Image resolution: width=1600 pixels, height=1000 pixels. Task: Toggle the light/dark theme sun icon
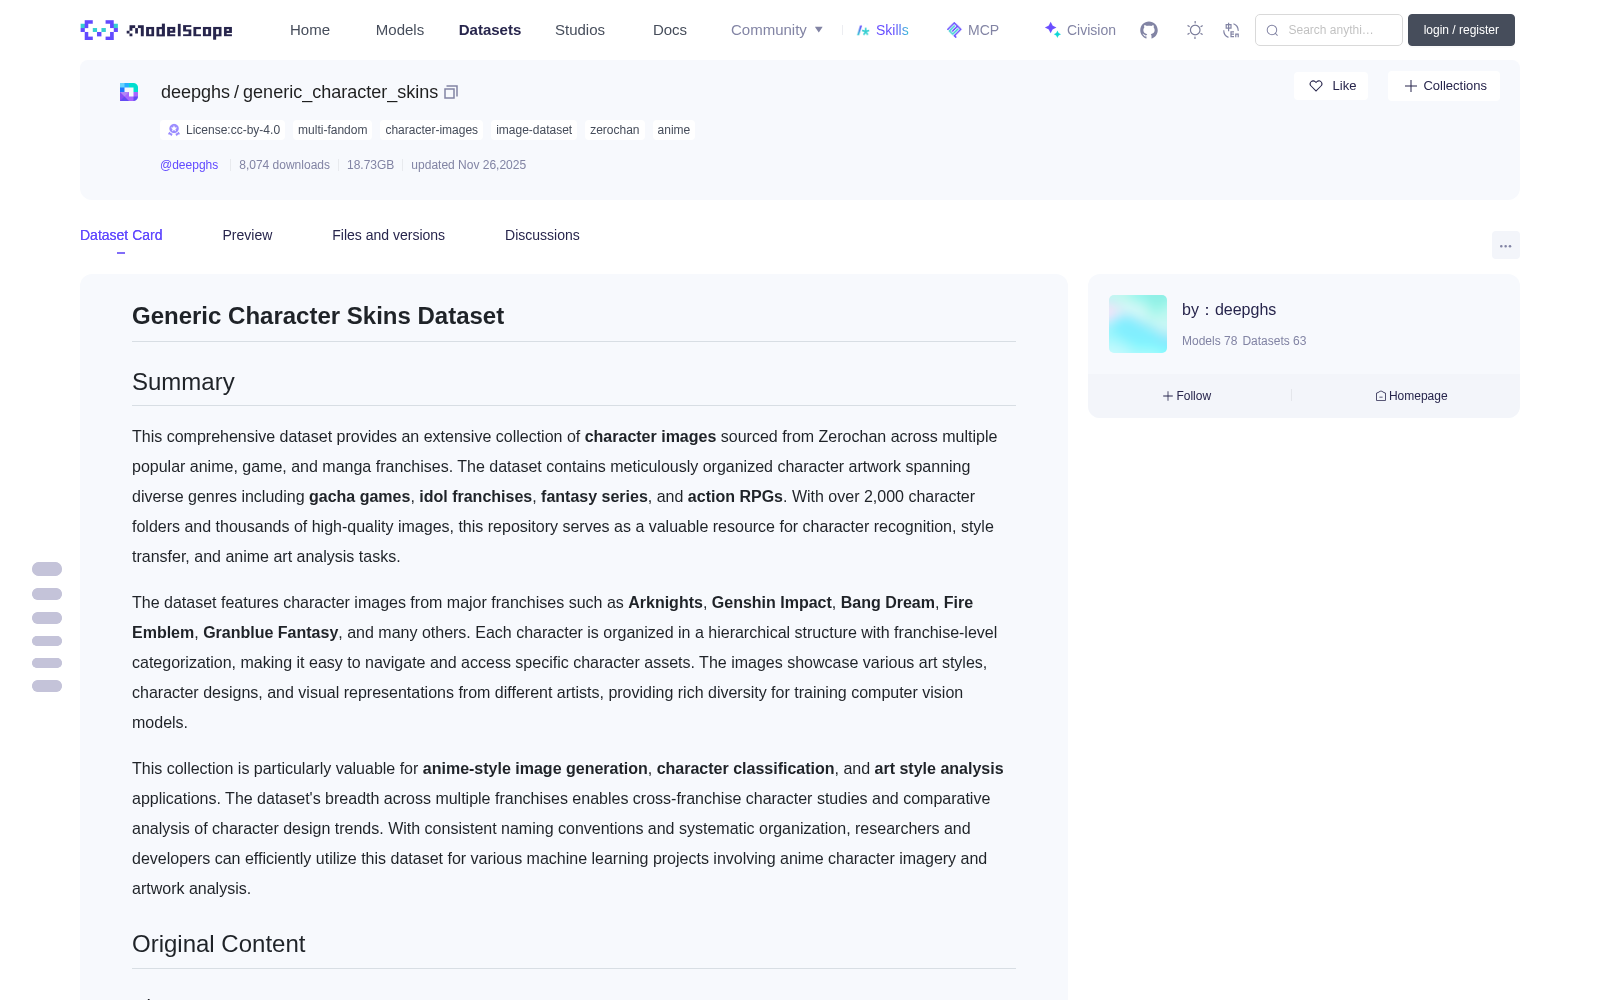[x=1195, y=30]
